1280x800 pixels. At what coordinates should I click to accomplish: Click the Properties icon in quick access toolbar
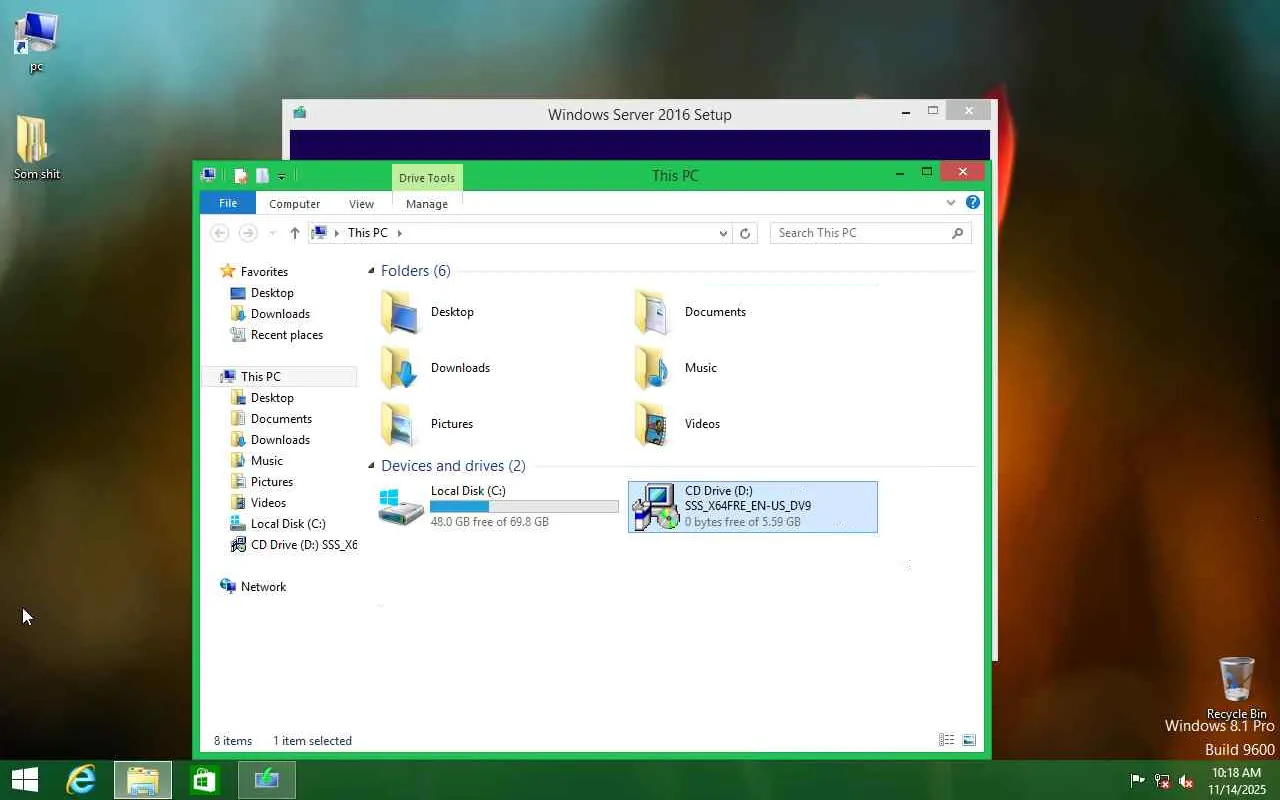pyautogui.click(x=240, y=175)
